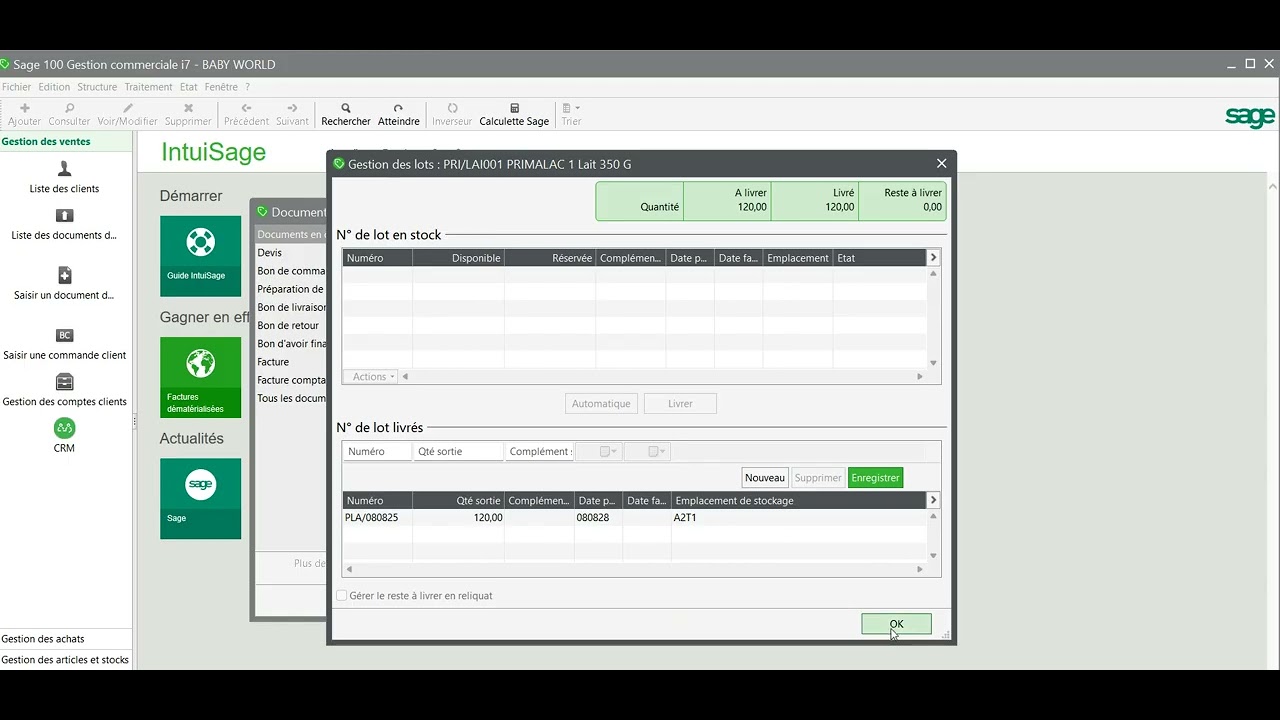Open Gestion des achats sidebar section
Viewport: 1280px width, 720px height.
click(x=66, y=639)
